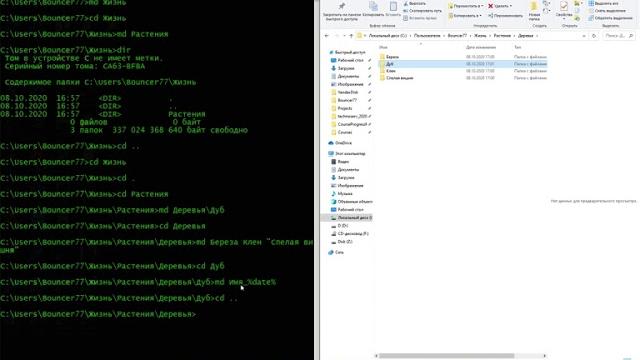Open the Копировать в (Copy to) dropdown

coord(465,16)
